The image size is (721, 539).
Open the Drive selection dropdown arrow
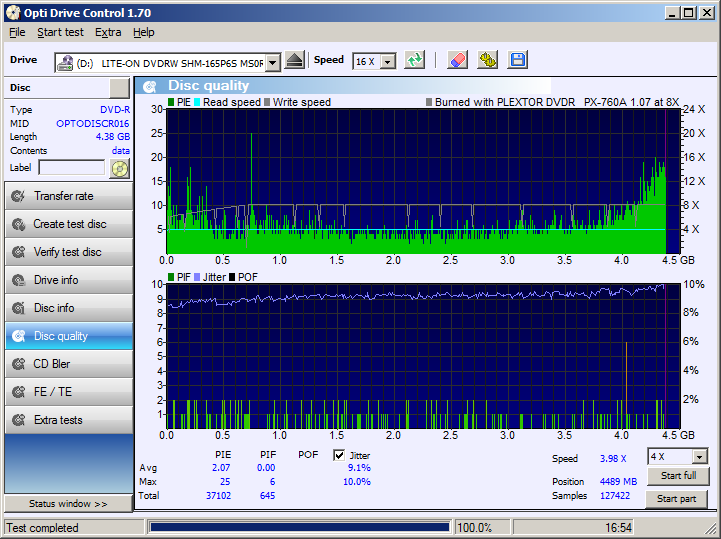(273, 63)
